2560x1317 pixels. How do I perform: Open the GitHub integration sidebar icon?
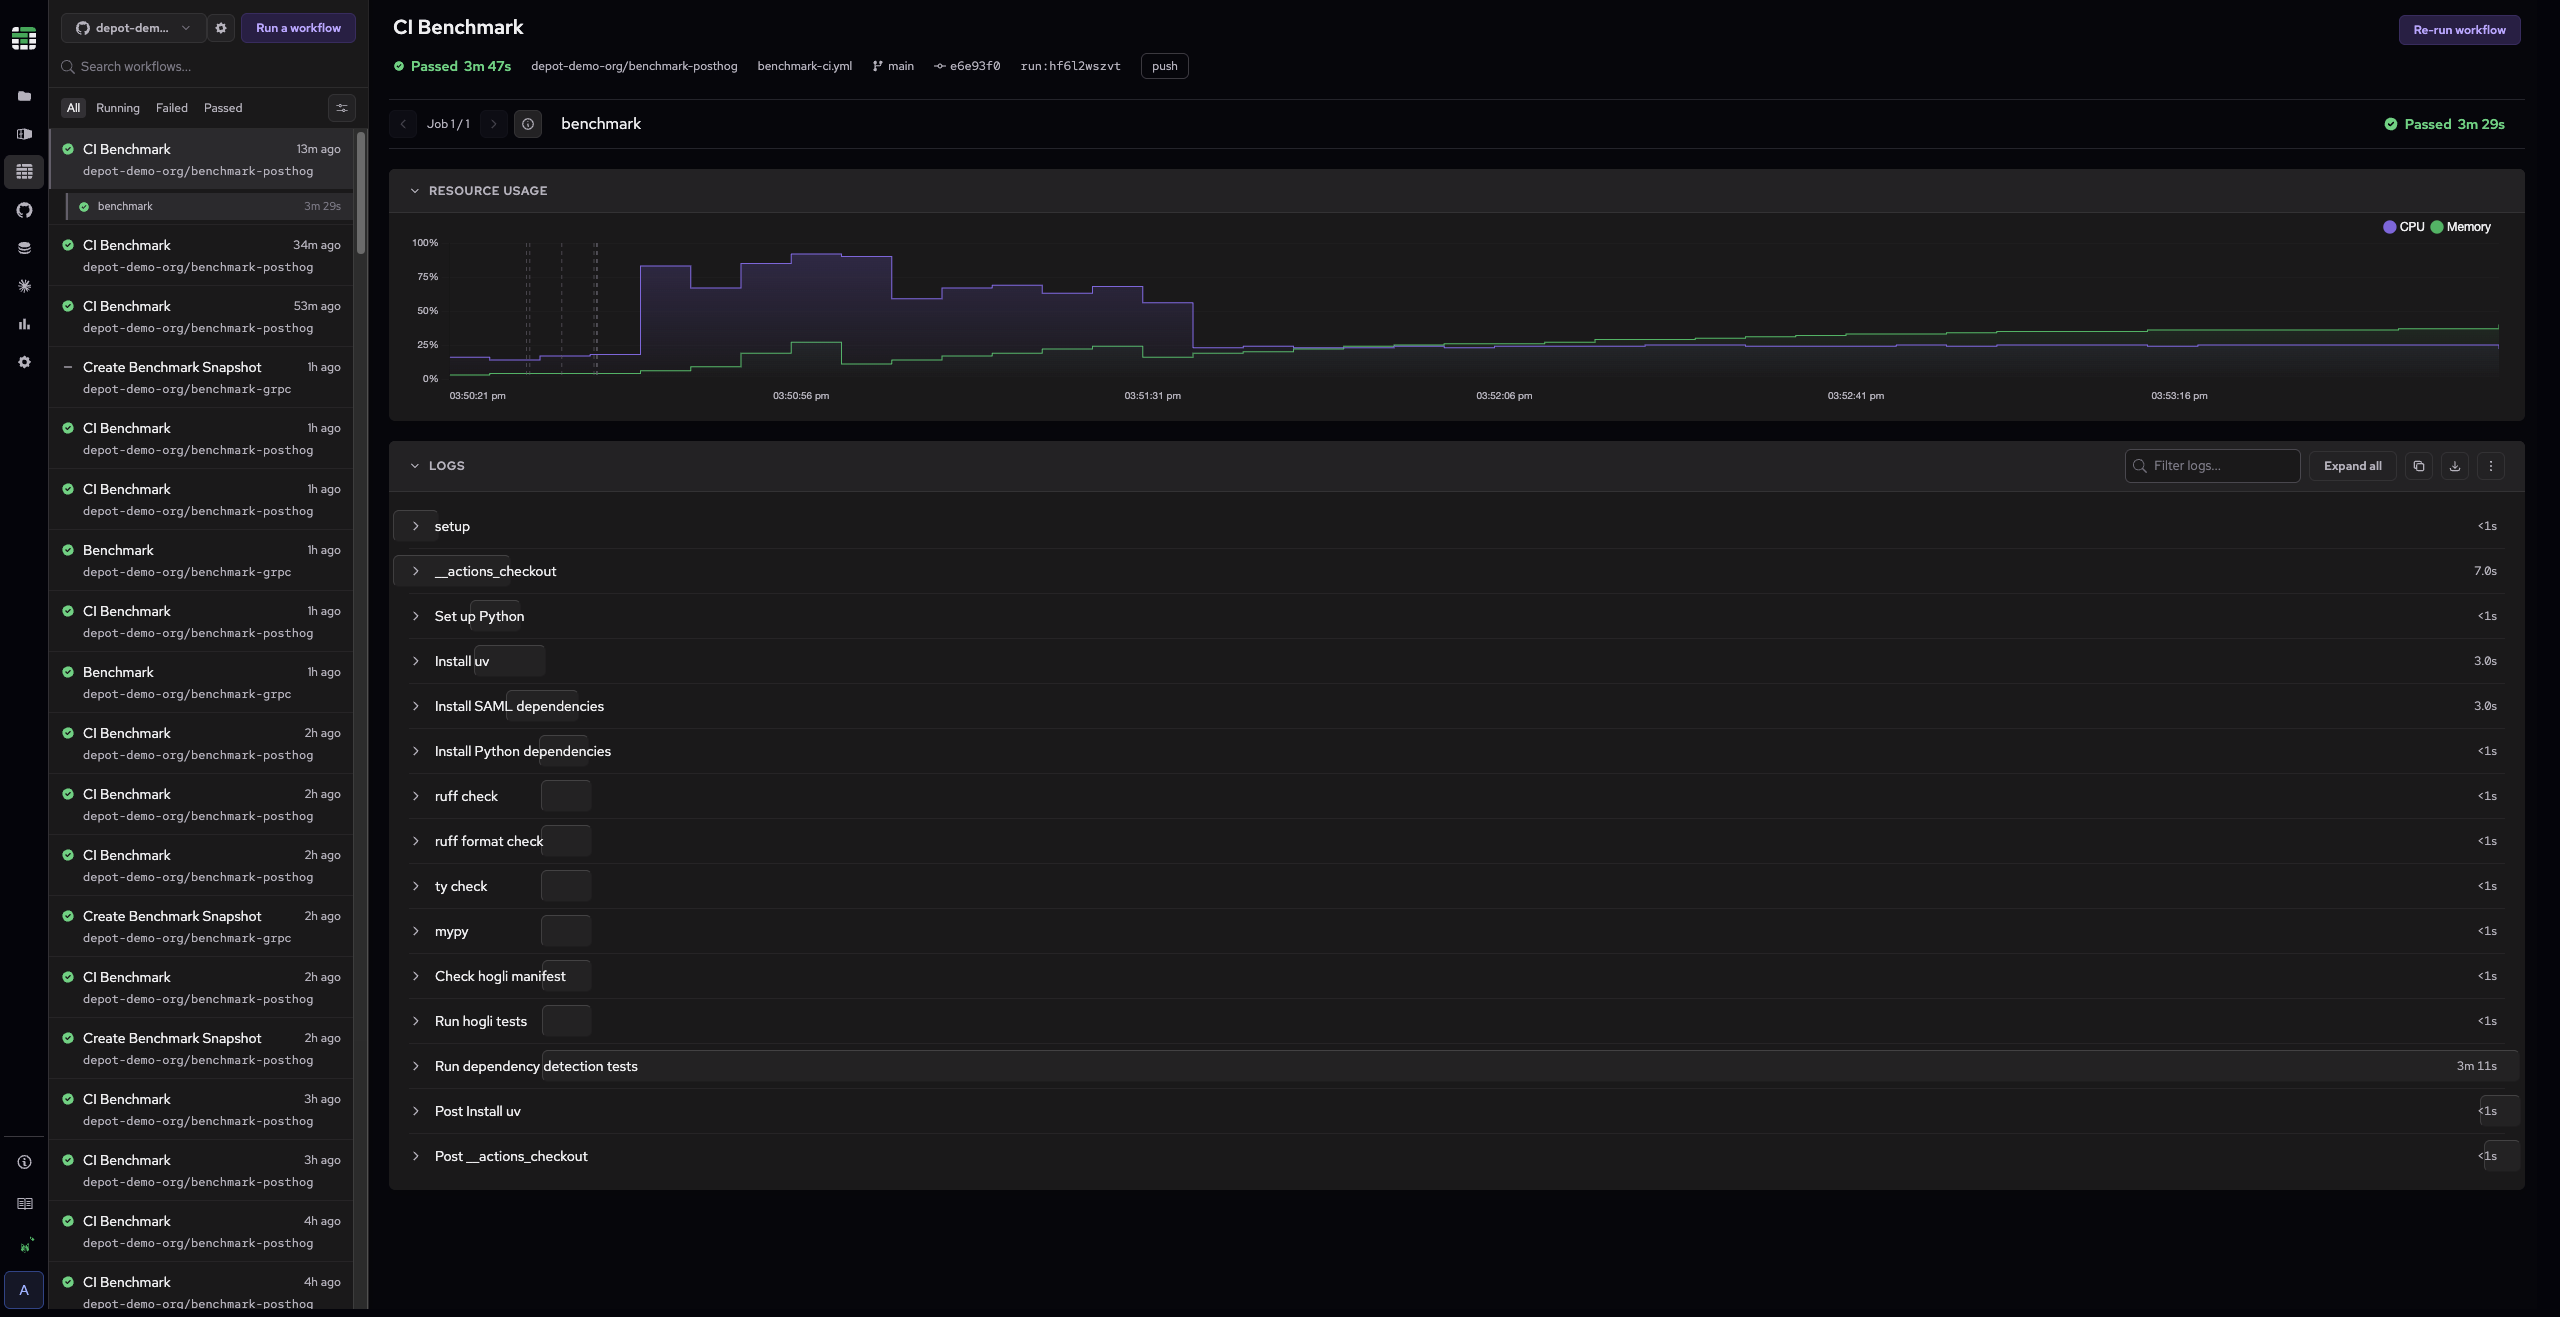point(24,210)
